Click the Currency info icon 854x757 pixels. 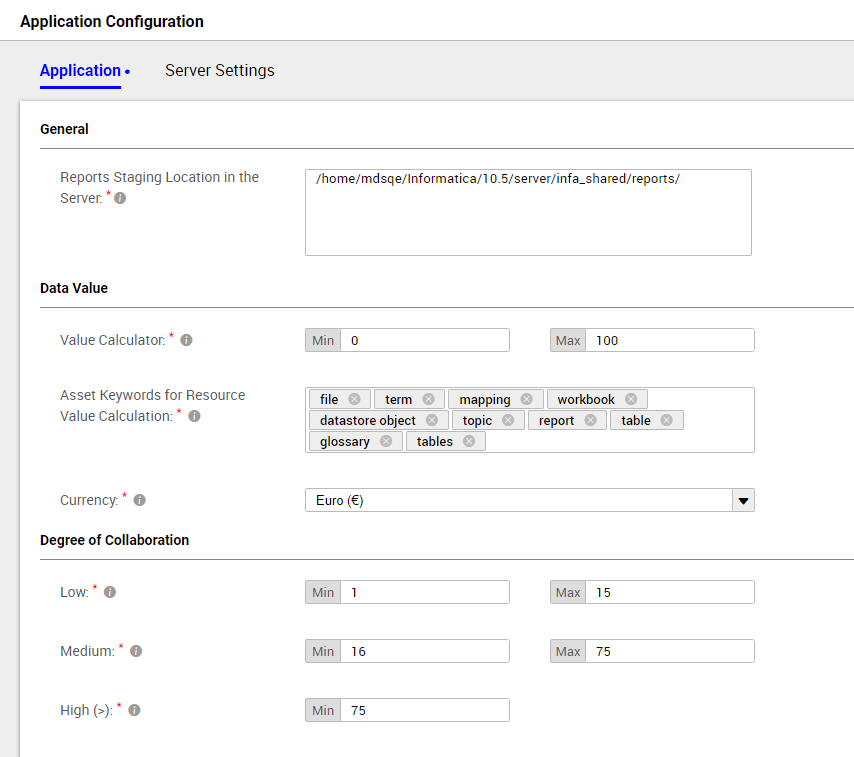pos(139,500)
